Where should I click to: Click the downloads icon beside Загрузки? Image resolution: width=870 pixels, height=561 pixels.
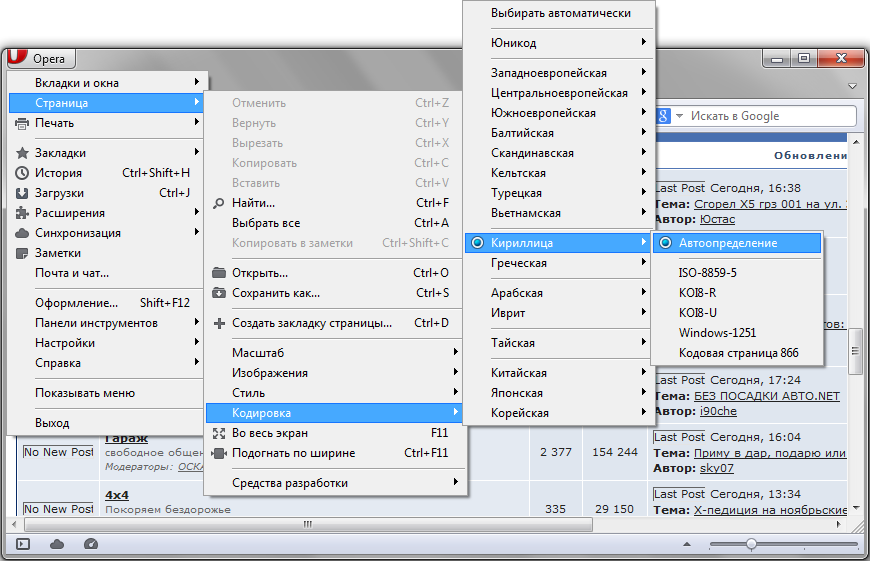point(22,193)
